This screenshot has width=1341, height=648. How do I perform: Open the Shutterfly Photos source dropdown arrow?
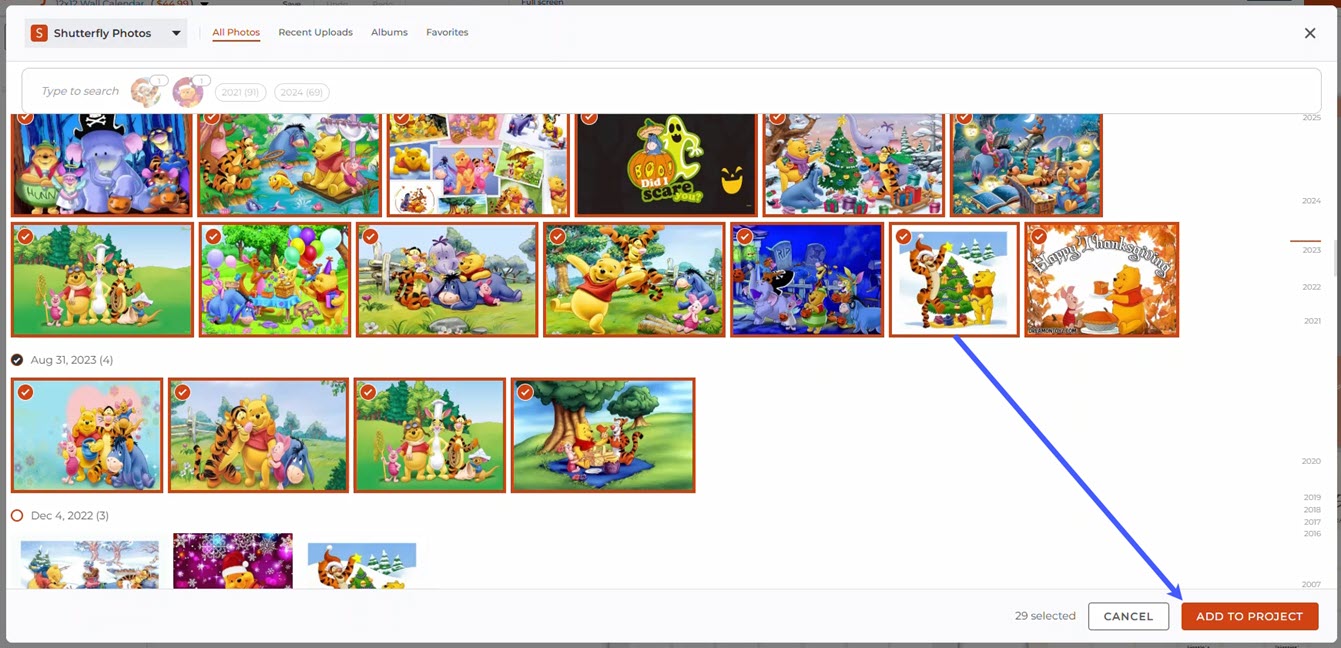click(176, 33)
